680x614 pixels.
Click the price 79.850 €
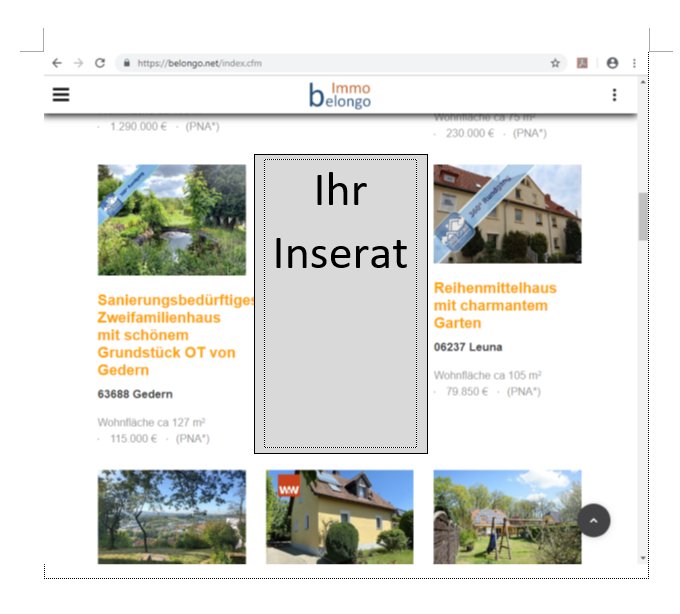pyautogui.click(x=467, y=392)
